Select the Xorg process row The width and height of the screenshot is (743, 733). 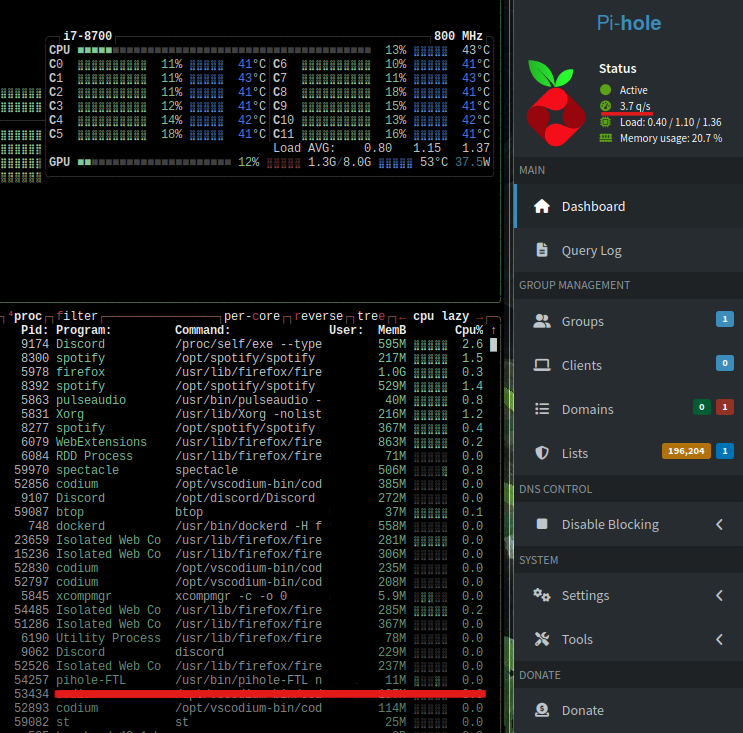pos(249,414)
